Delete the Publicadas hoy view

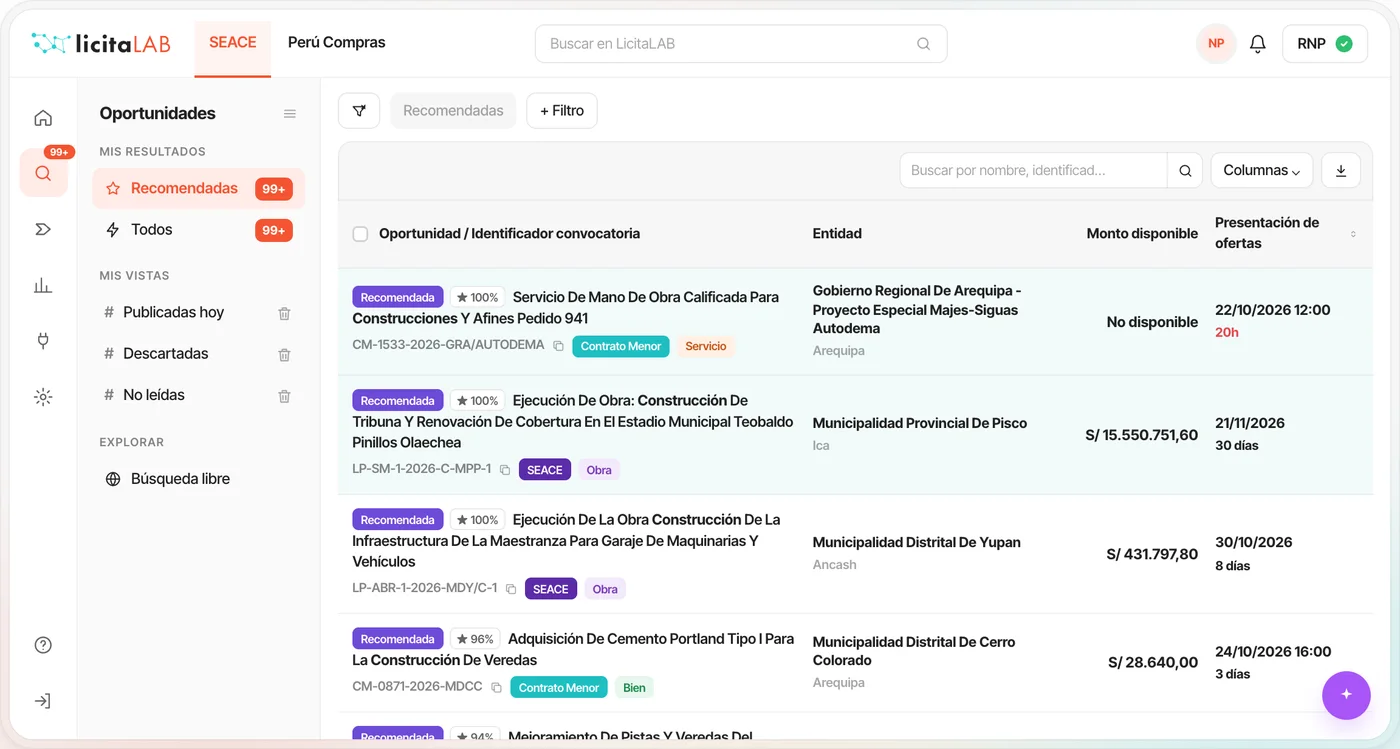tap(284, 313)
